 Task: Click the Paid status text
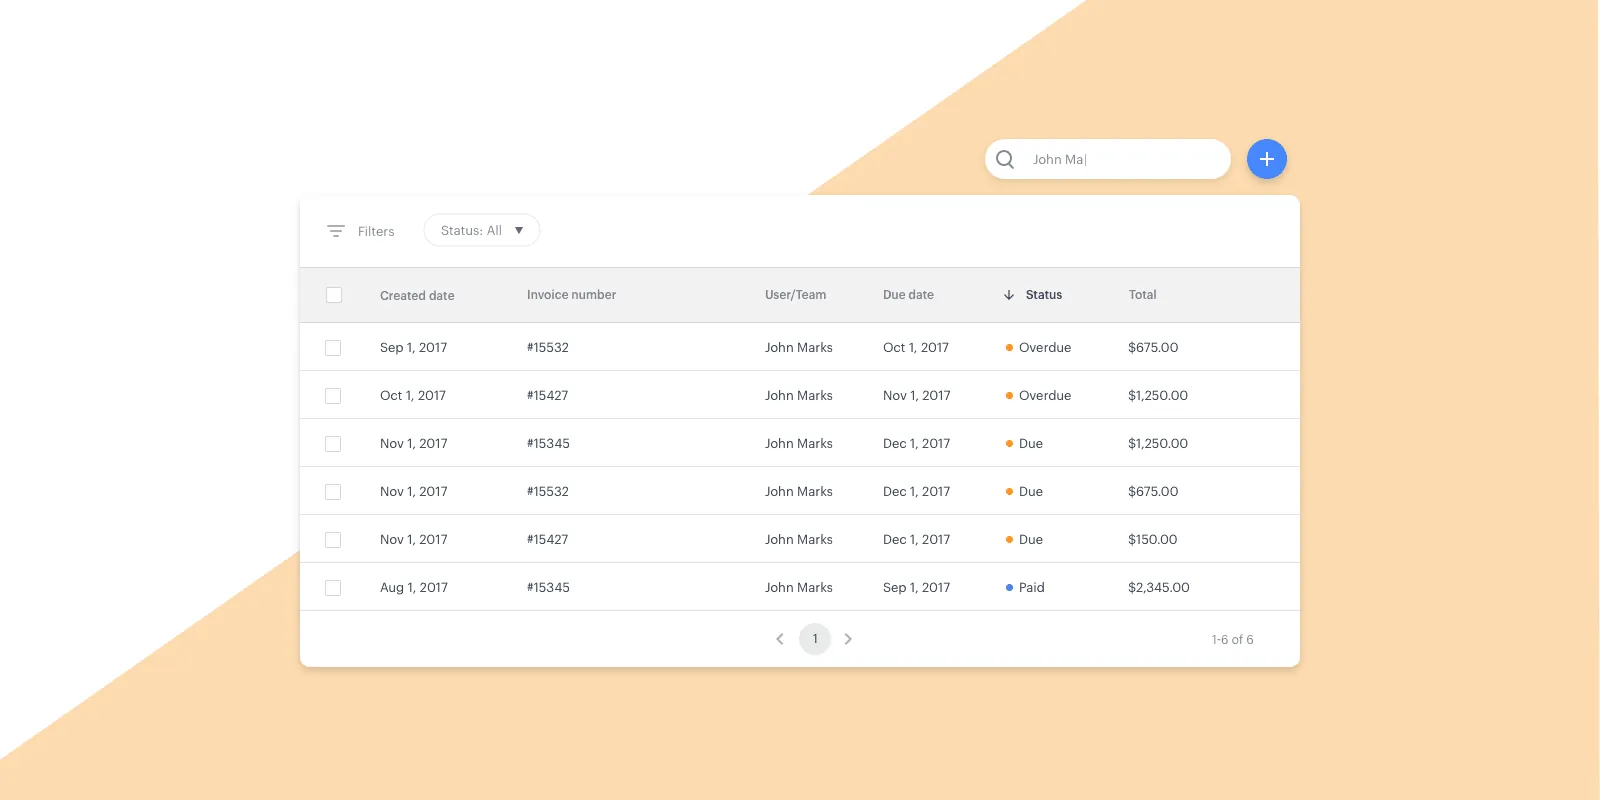click(1031, 588)
